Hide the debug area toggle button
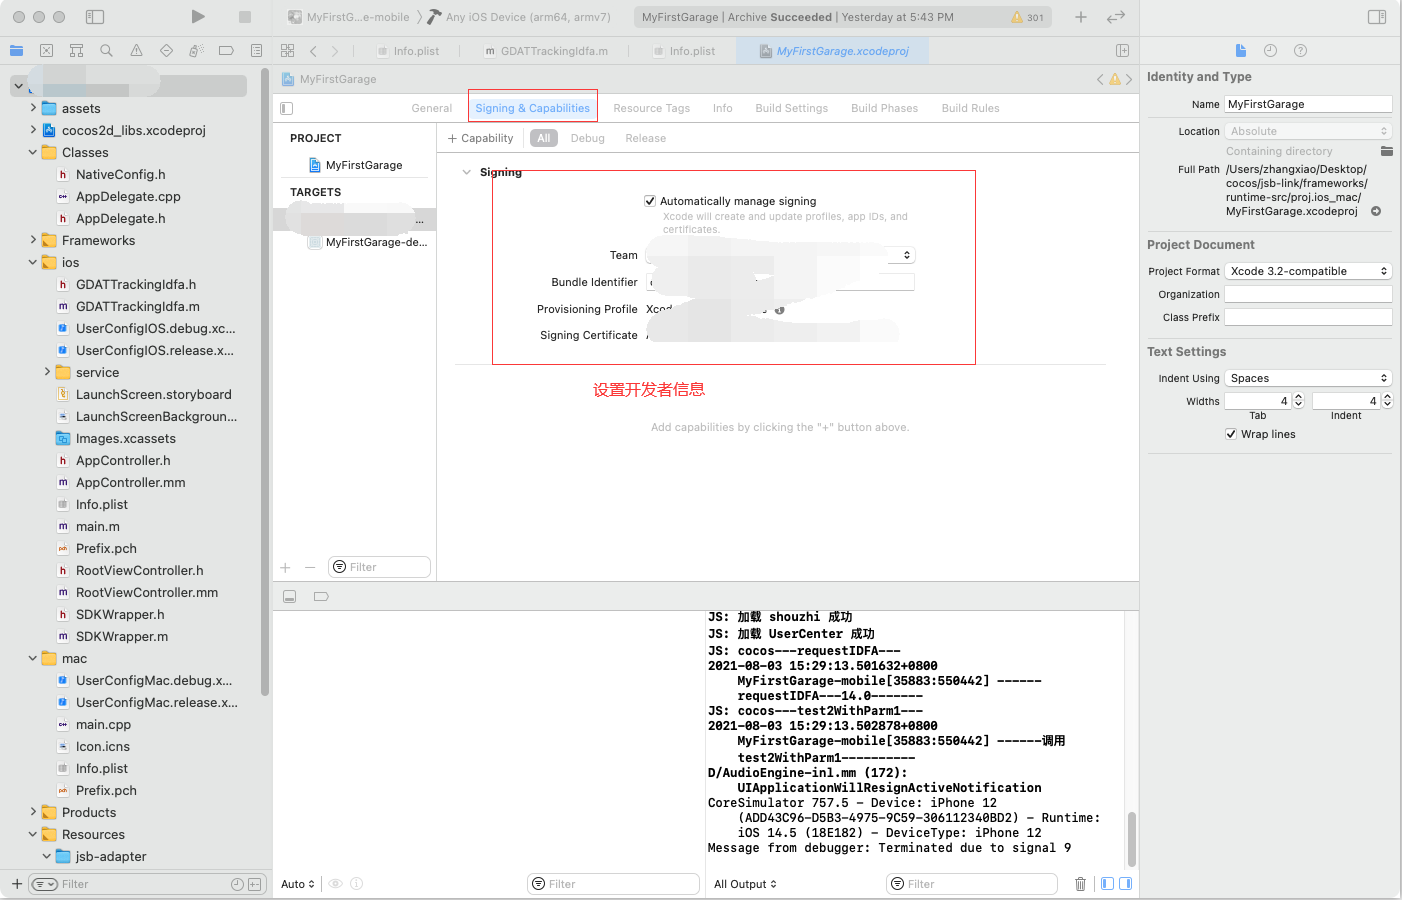 [x=289, y=596]
